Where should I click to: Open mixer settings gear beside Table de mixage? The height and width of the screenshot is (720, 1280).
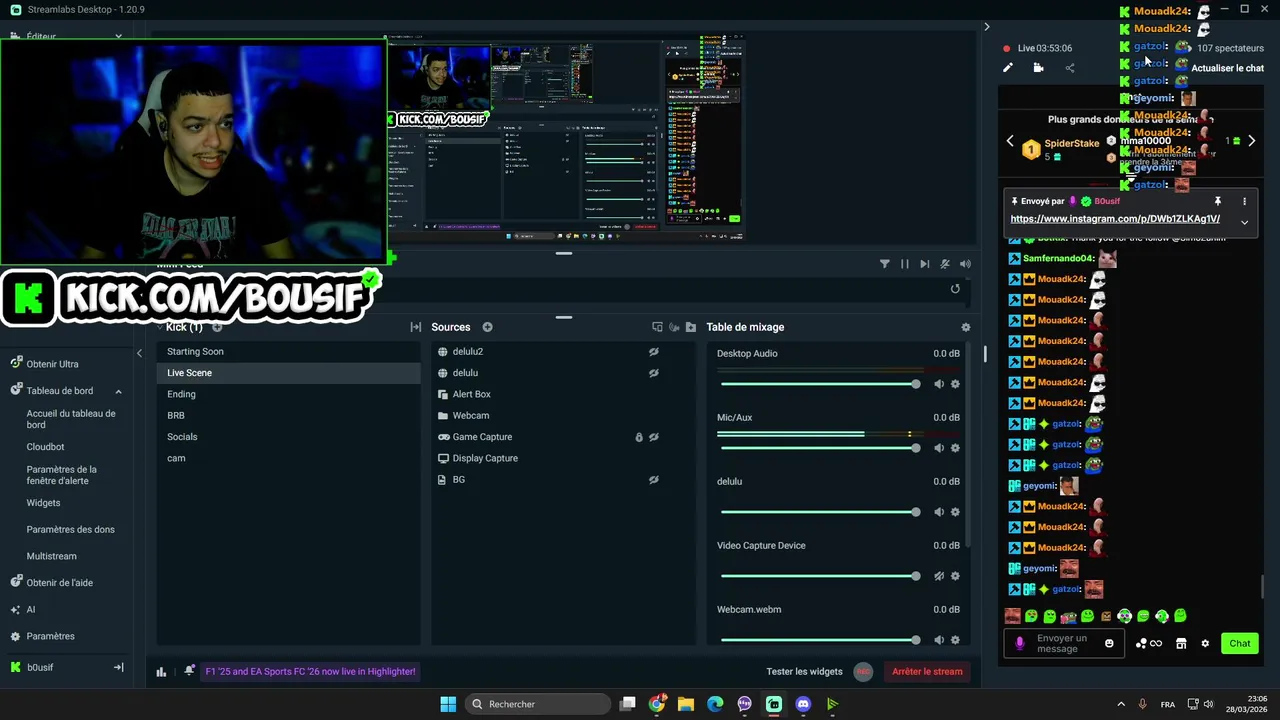click(965, 327)
